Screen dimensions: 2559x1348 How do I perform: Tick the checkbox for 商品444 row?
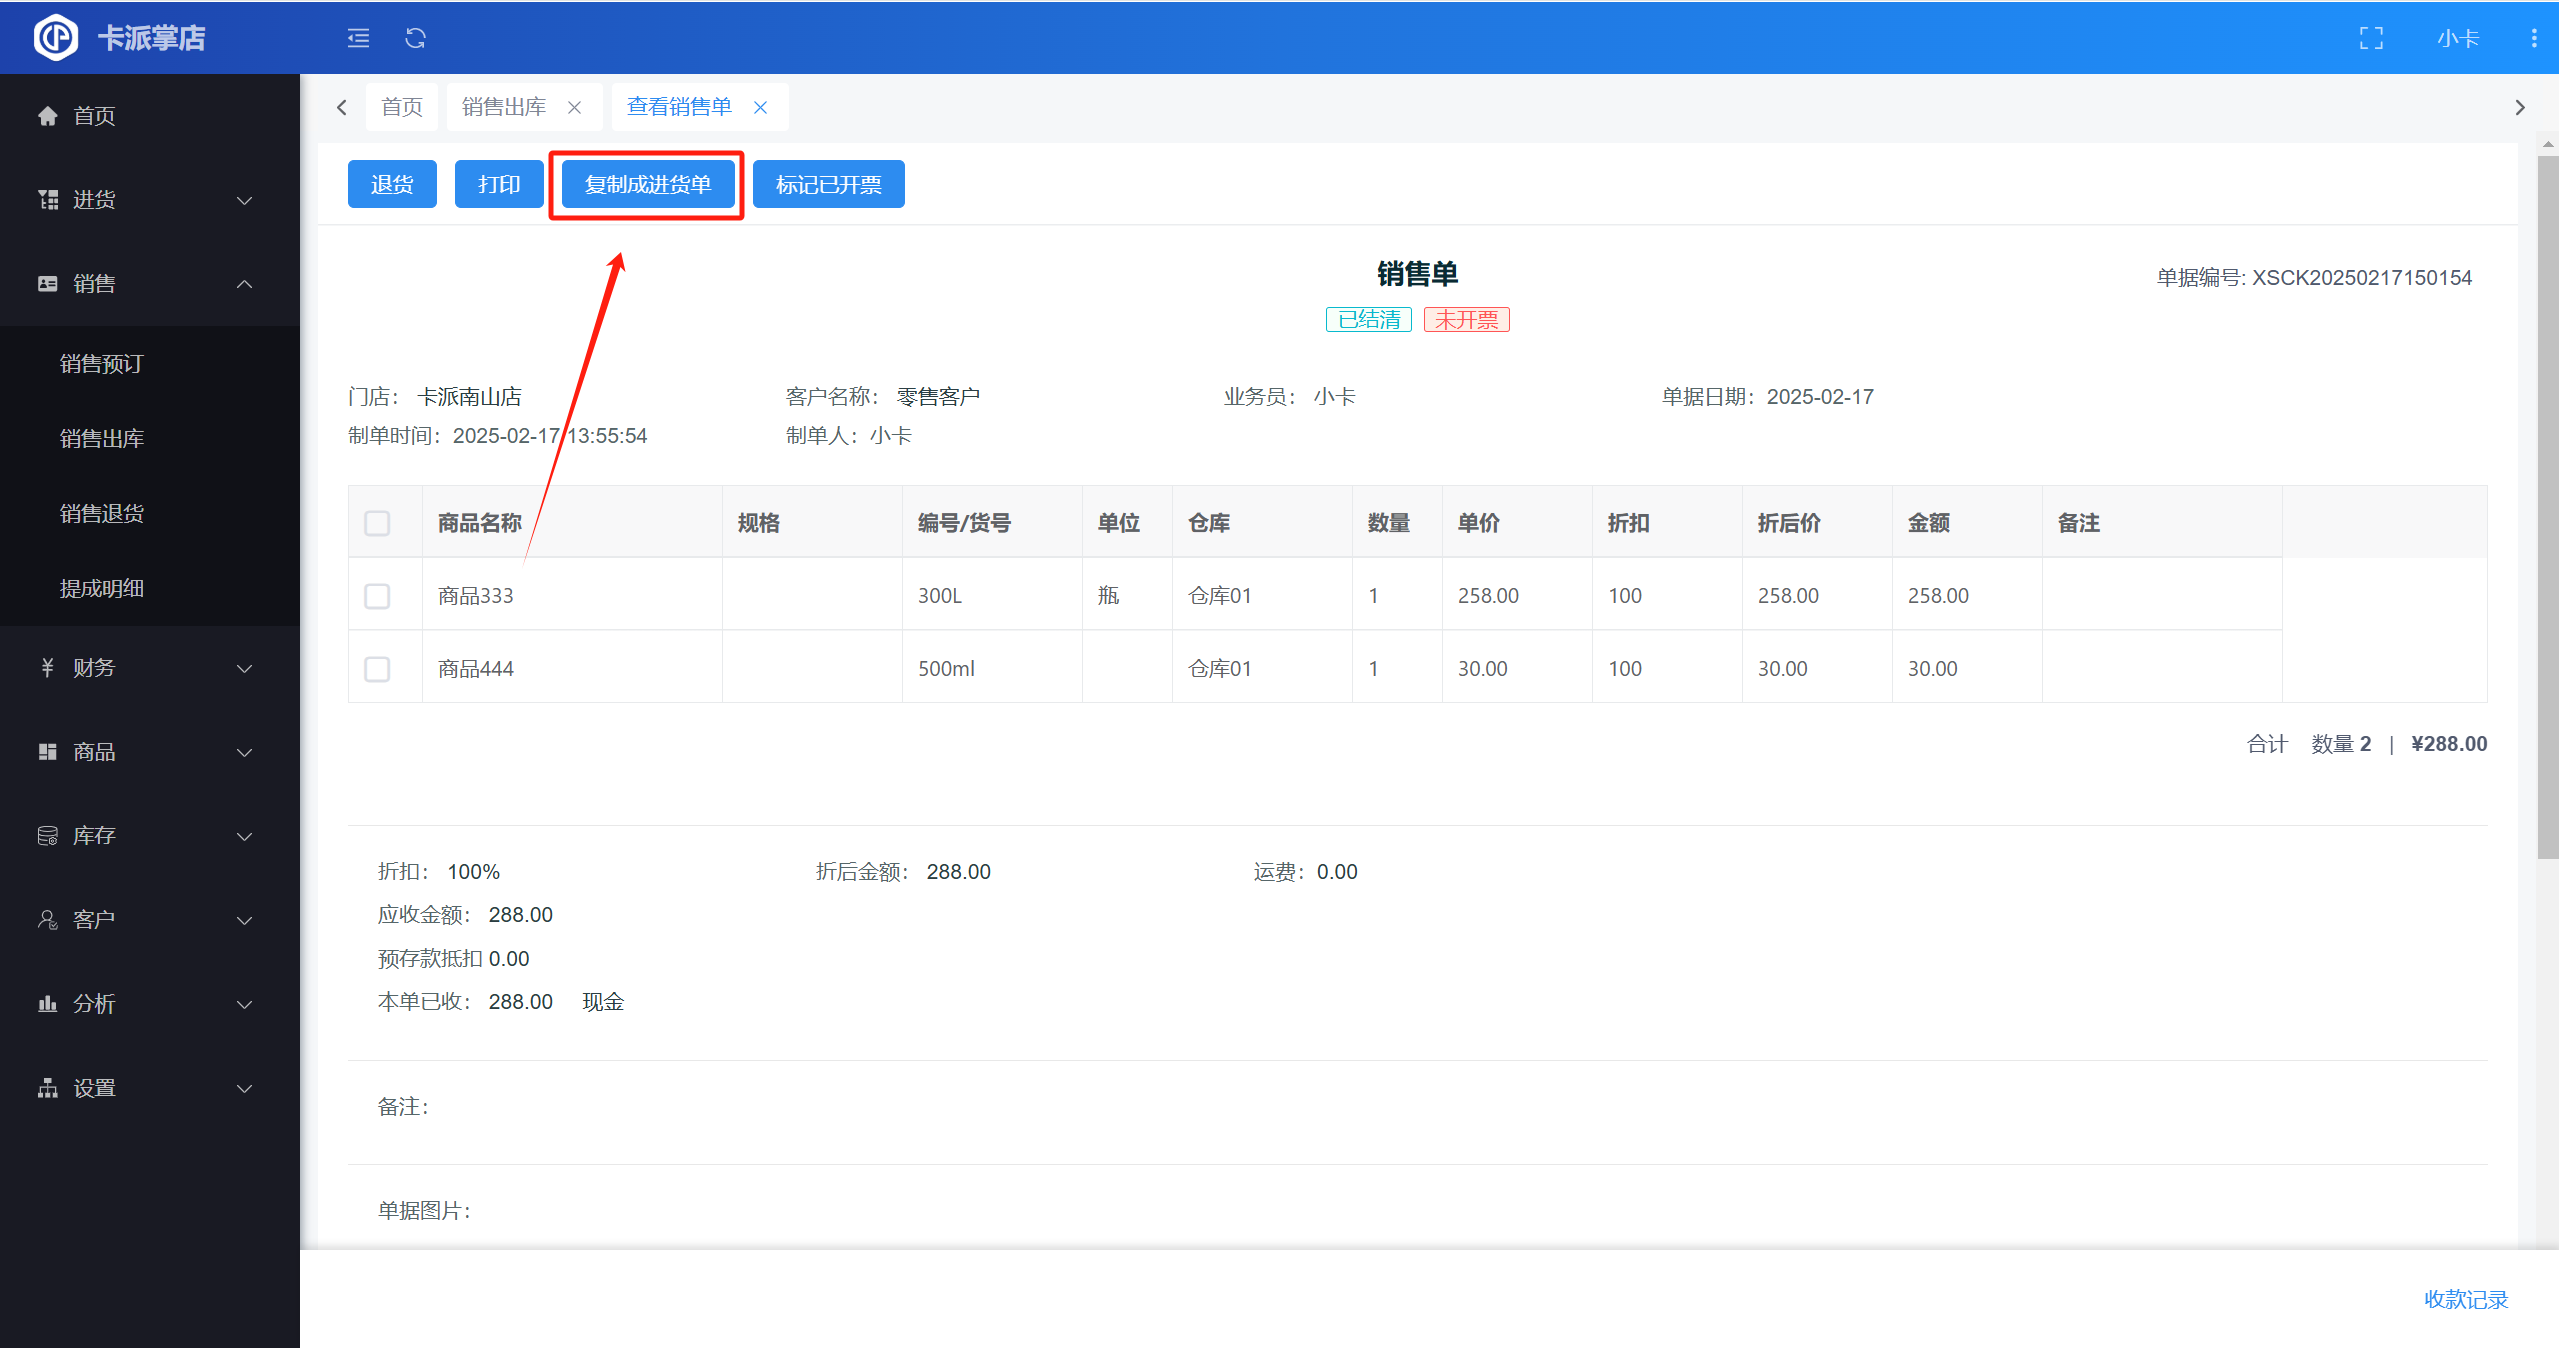tap(377, 669)
